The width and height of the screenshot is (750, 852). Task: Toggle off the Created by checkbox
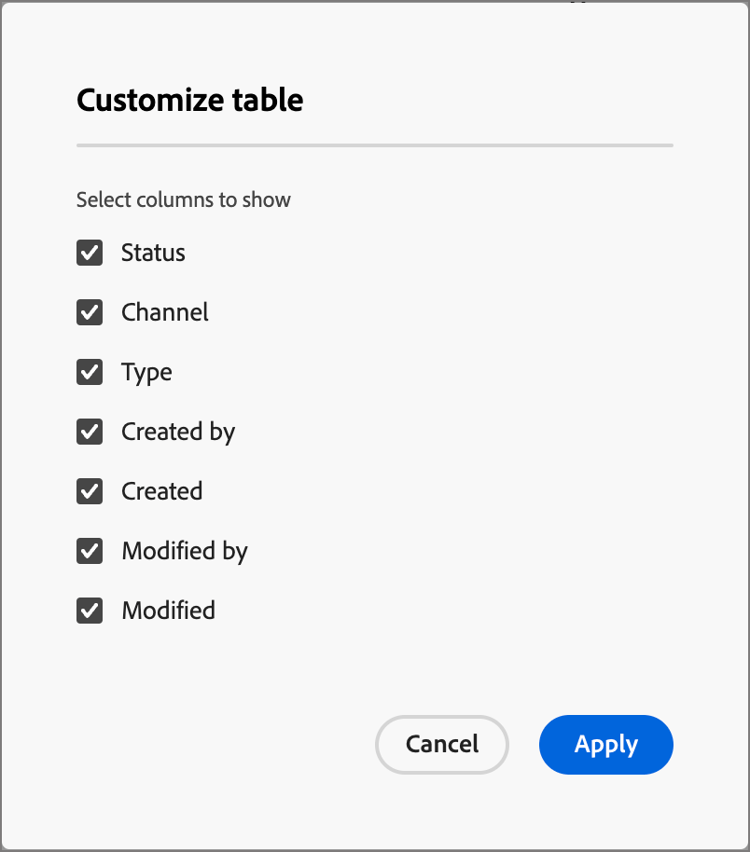(90, 432)
